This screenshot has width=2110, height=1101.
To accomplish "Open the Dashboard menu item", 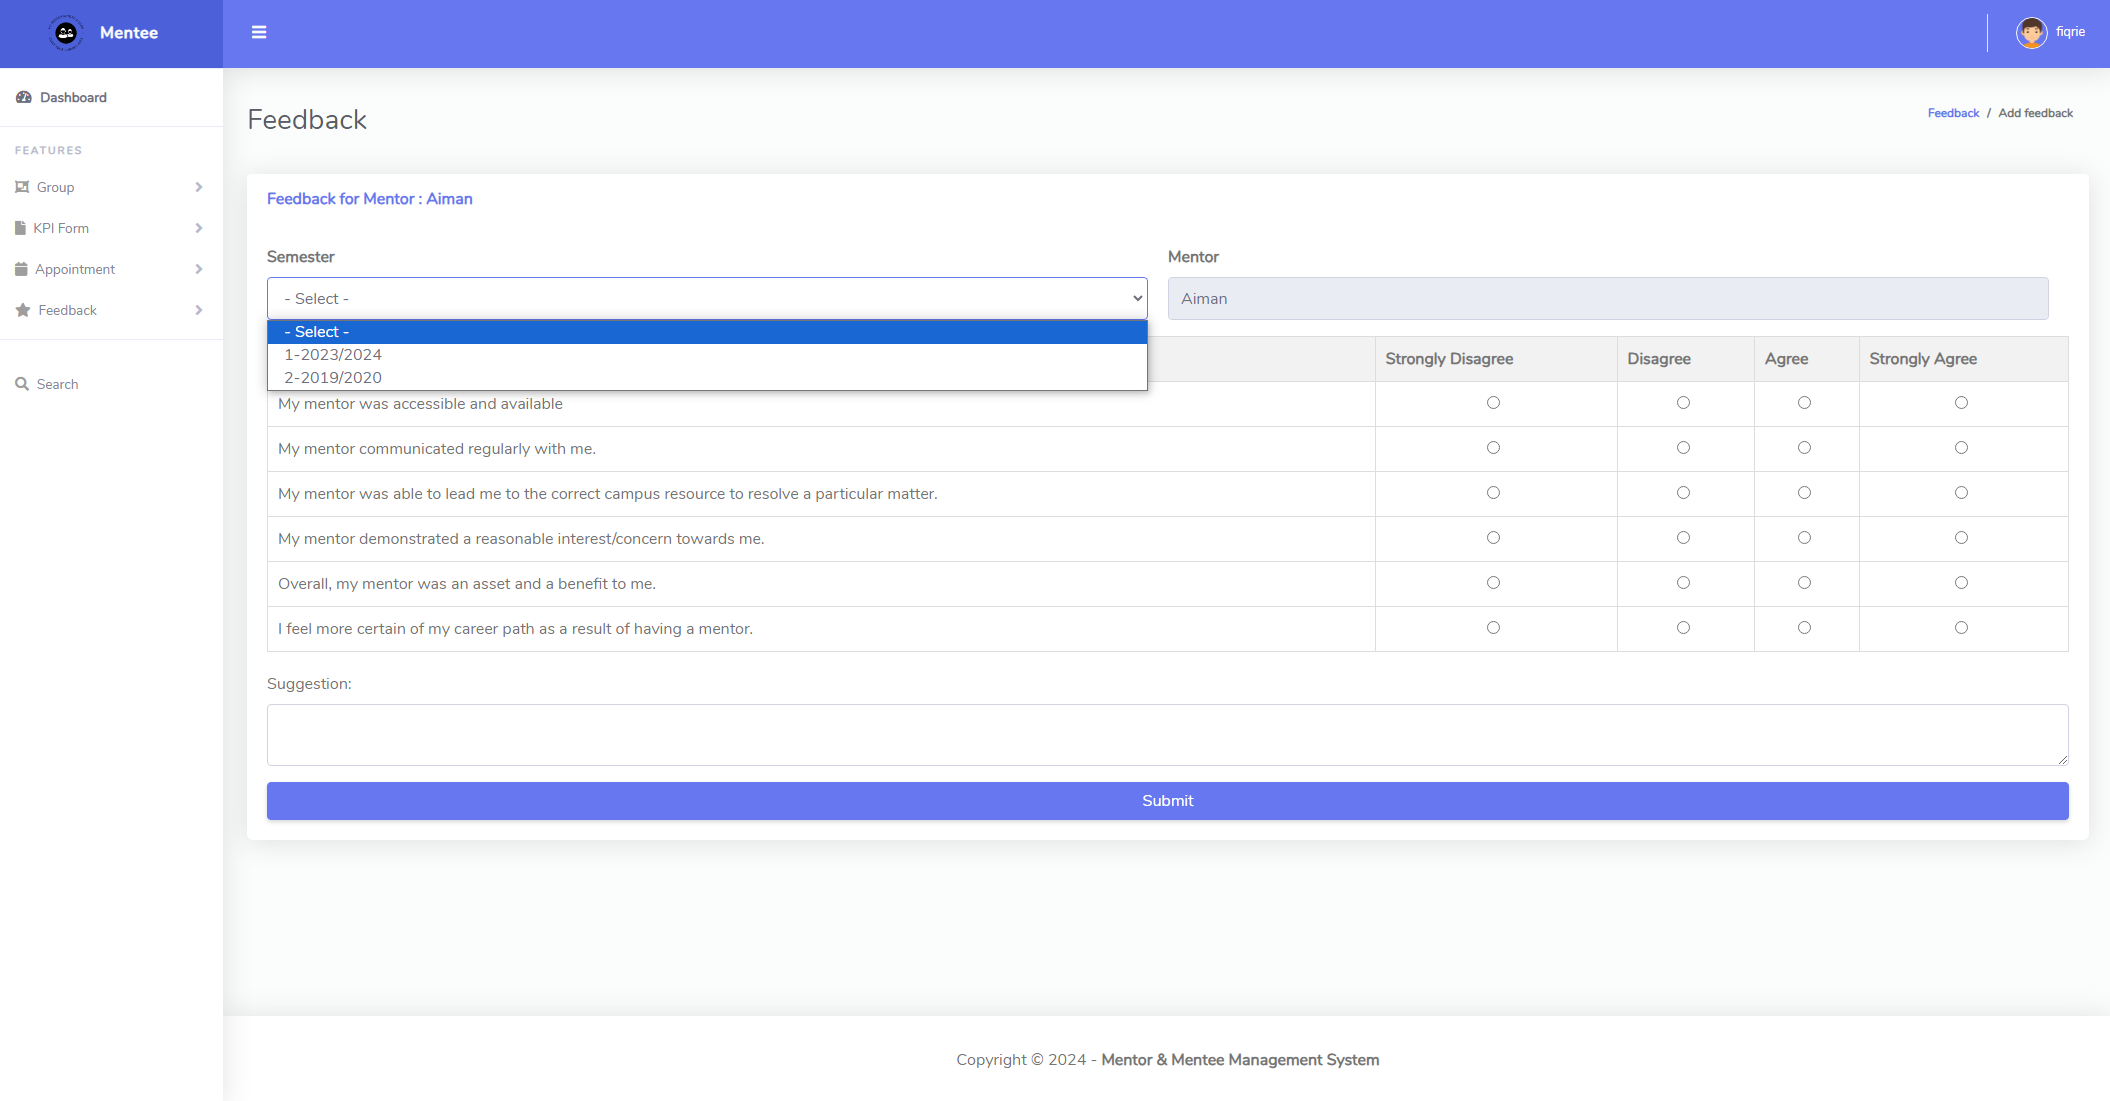I will coord(73,97).
